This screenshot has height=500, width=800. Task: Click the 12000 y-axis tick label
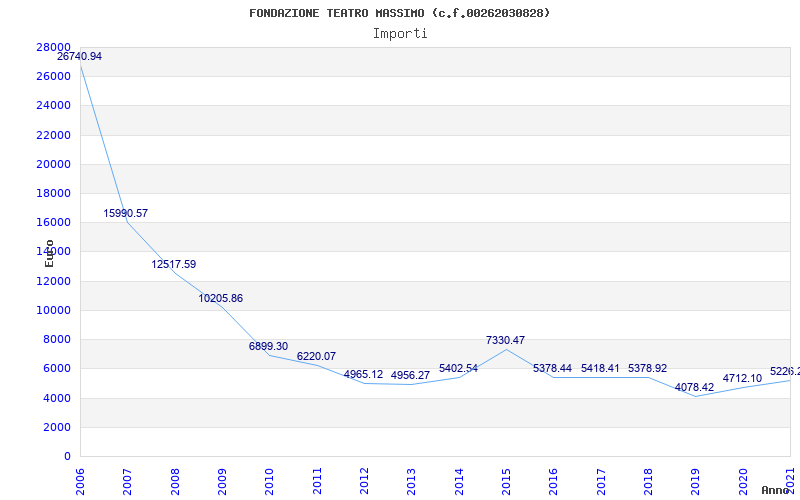(53, 281)
